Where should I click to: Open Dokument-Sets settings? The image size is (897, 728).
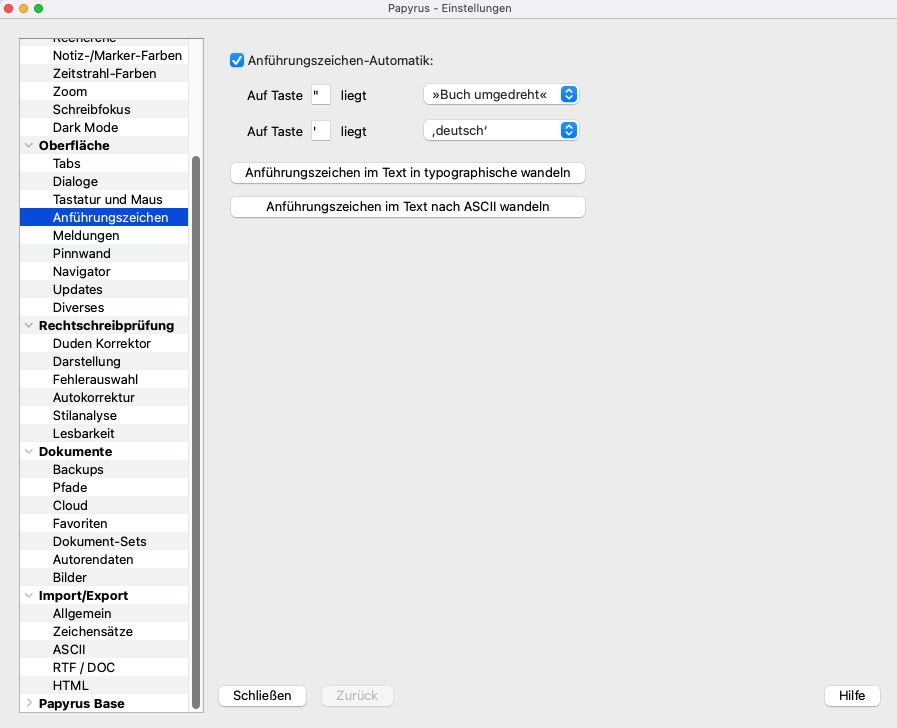pos(104,542)
